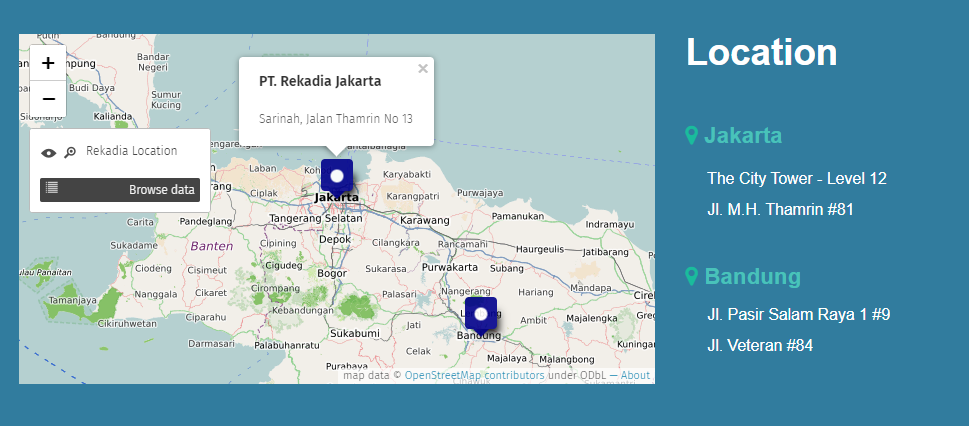Click the Jl. Pasir Salam Raya address
Viewport: 969px width, 426px height.
click(x=798, y=314)
